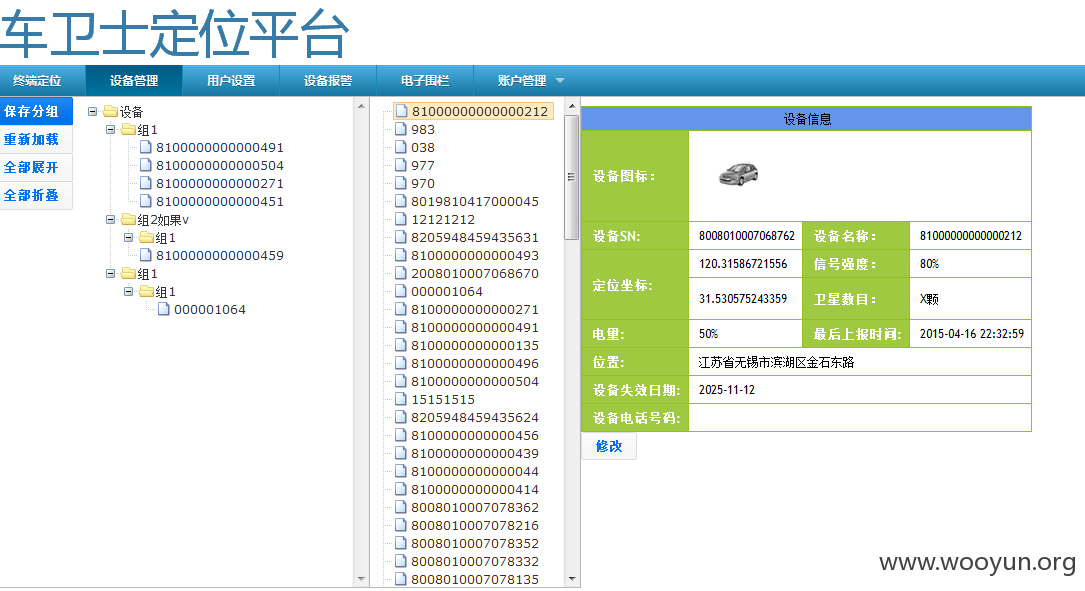
Task: Click the document icon beside 15151515
Action: (x=401, y=399)
